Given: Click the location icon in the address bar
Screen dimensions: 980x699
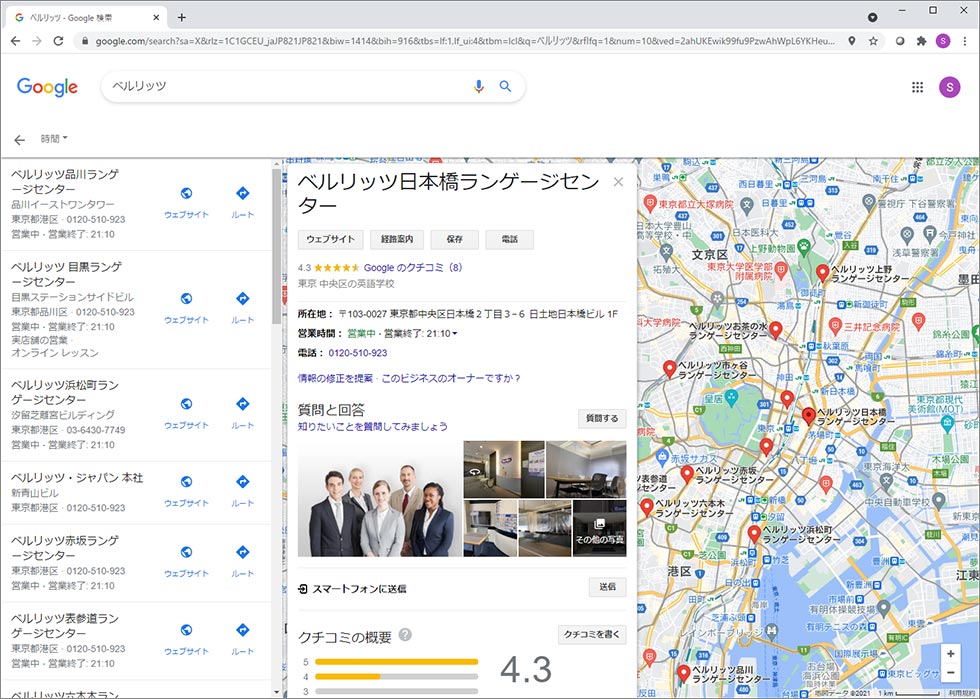Looking at the screenshot, I should [851, 41].
